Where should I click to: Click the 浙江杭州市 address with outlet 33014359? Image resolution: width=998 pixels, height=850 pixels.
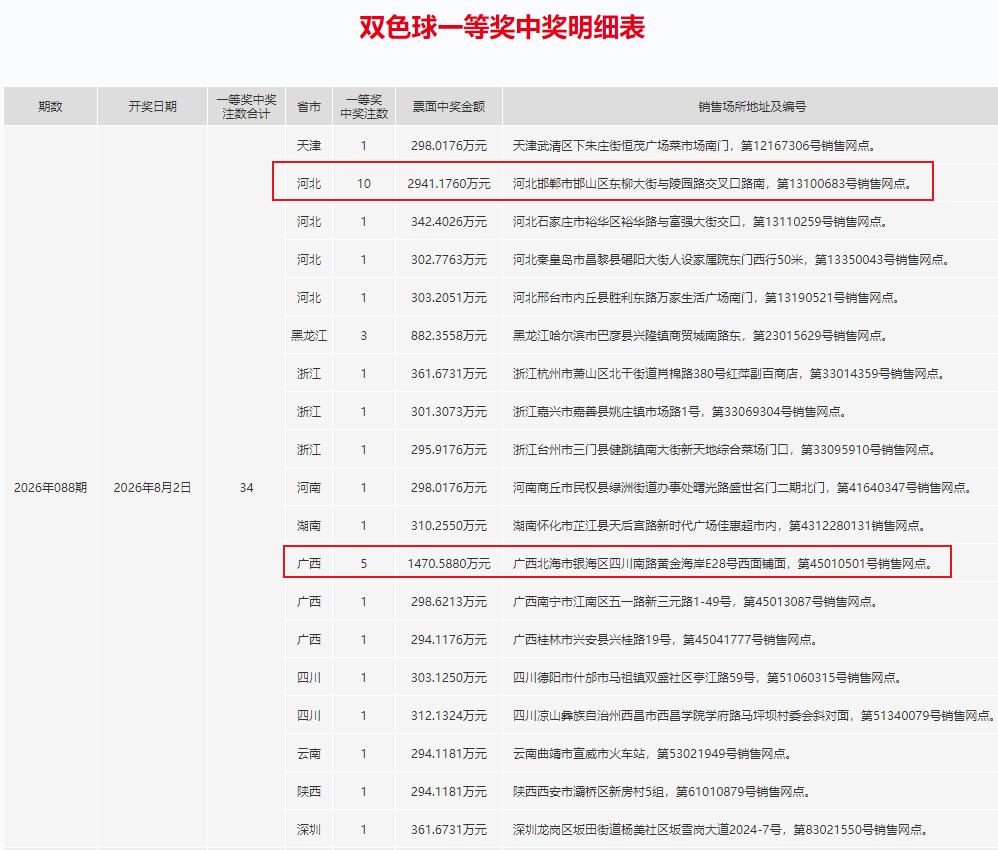729,374
